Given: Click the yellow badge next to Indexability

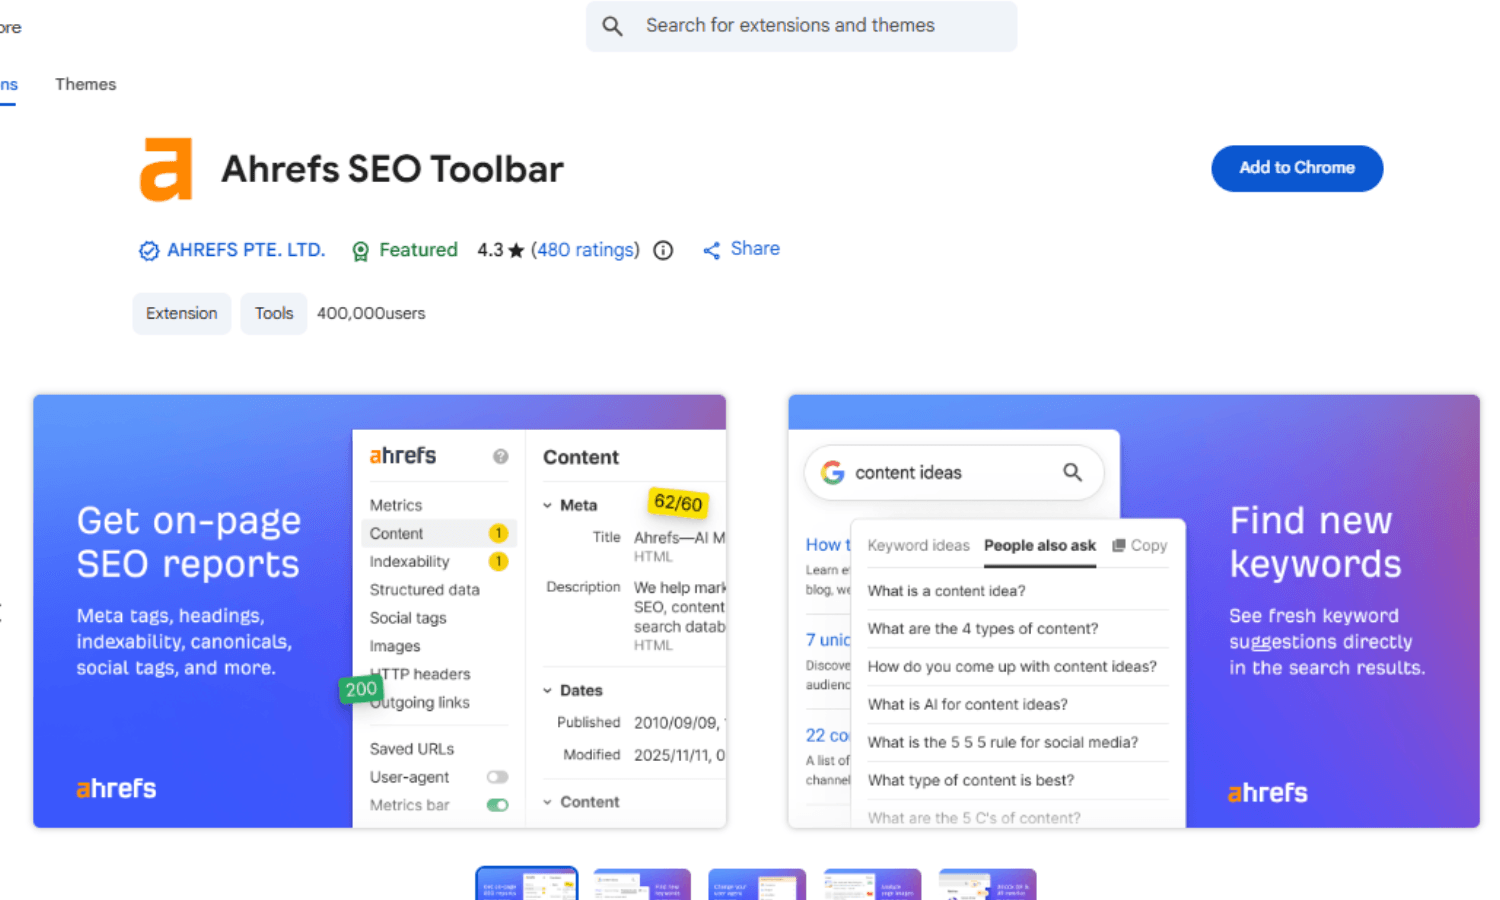Looking at the screenshot, I should (x=498, y=561).
